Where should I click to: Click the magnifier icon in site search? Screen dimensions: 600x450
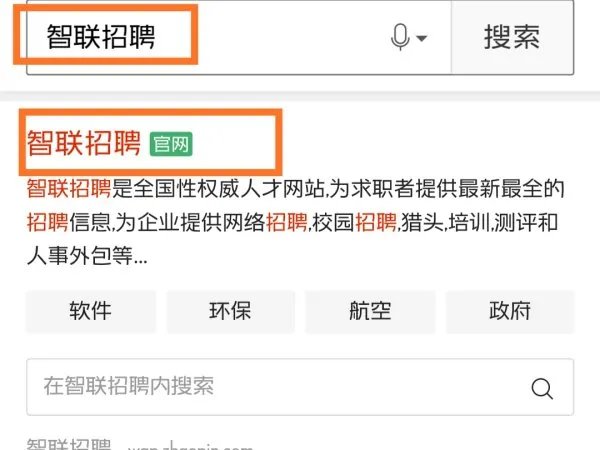[542, 388]
